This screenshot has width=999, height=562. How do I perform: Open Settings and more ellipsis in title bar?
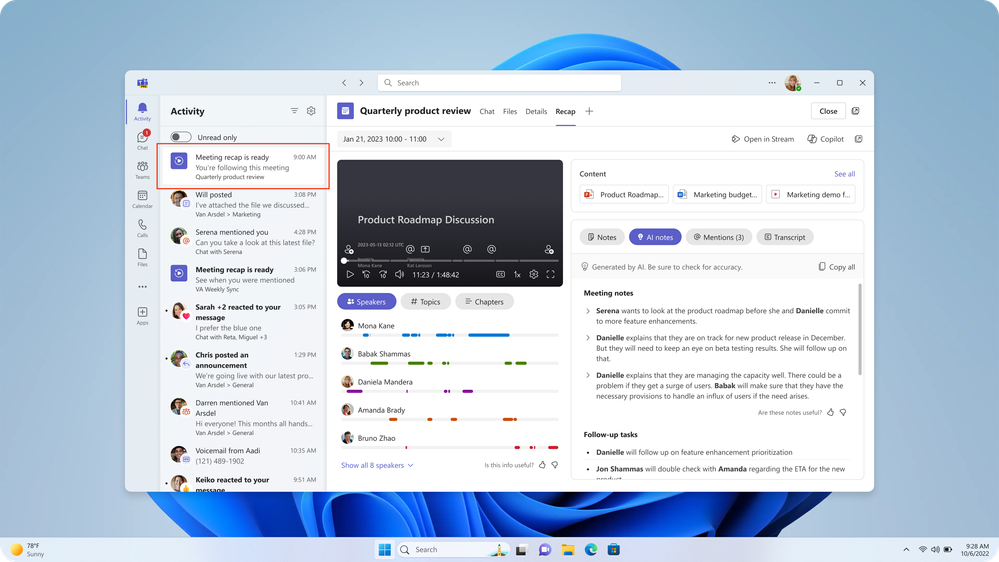point(772,83)
